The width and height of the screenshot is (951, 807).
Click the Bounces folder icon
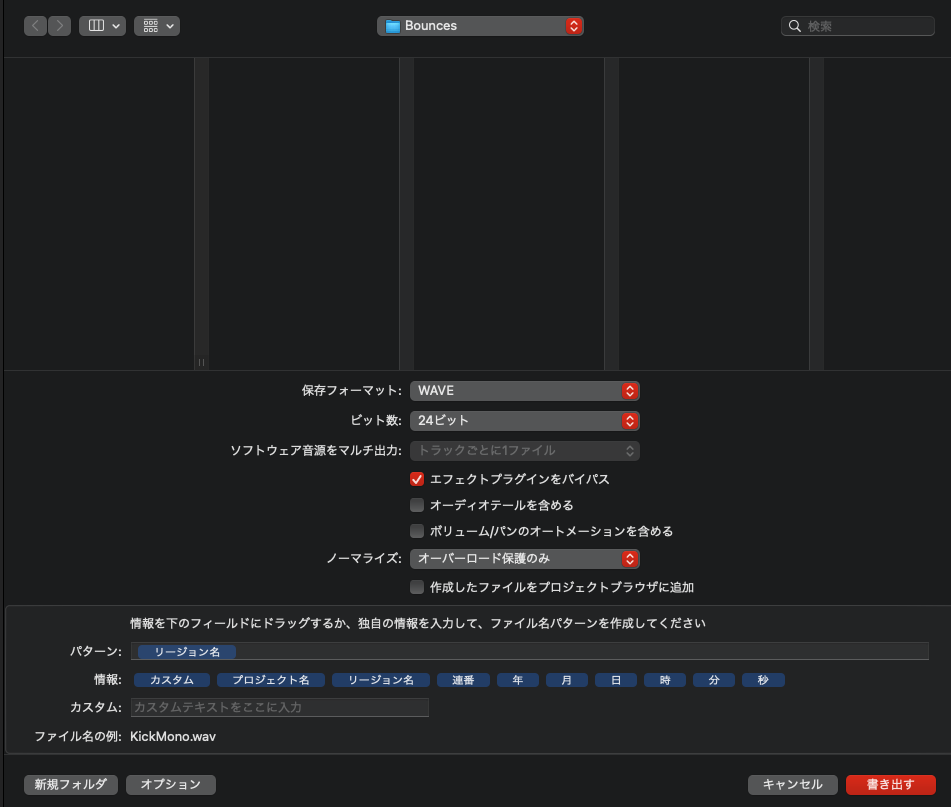click(392, 26)
